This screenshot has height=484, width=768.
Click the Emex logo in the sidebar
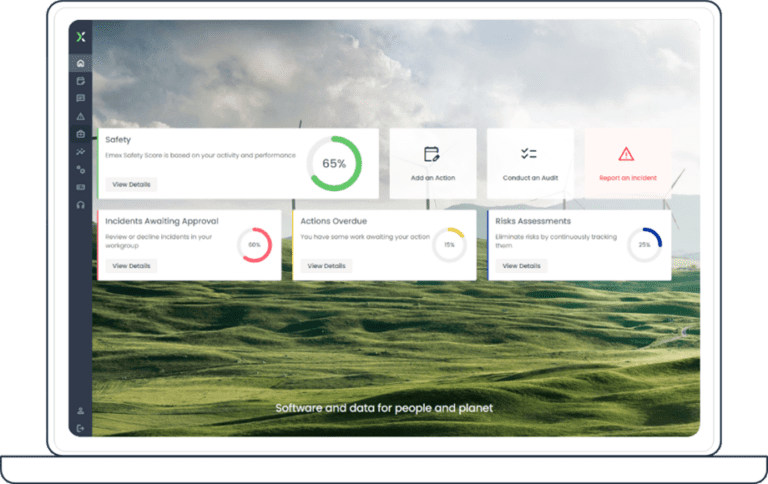click(80, 37)
